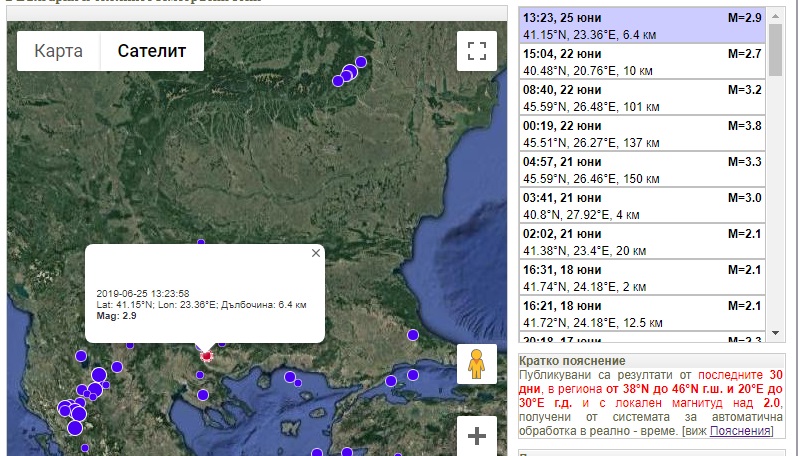The width and height of the screenshot is (798, 456).
Task: Select the 08:40, 22 юни M=3.2 entry
Action: point(642,98)
